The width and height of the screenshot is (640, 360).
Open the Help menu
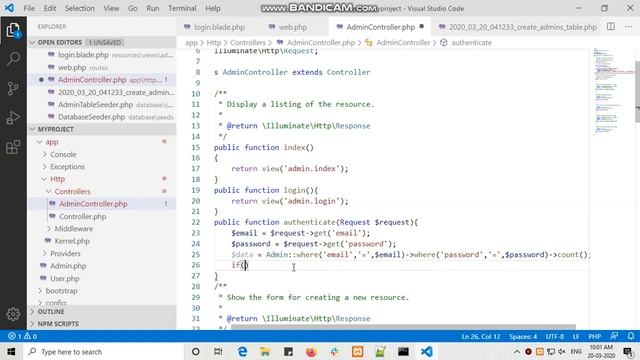pyautogui.click(x=213, y=8)
